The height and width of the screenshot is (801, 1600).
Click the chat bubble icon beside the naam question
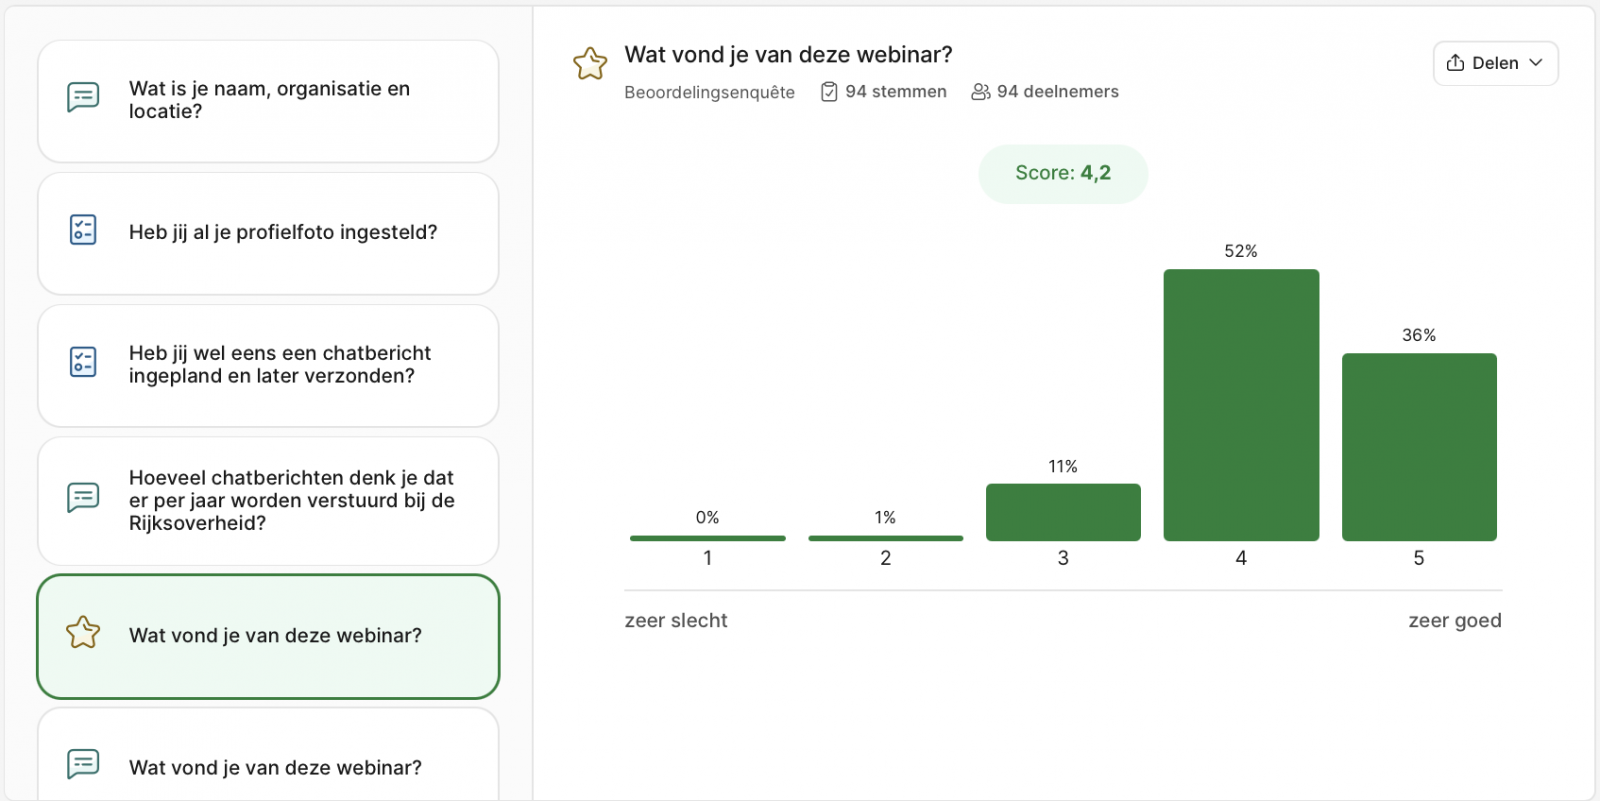coord(83,97)
